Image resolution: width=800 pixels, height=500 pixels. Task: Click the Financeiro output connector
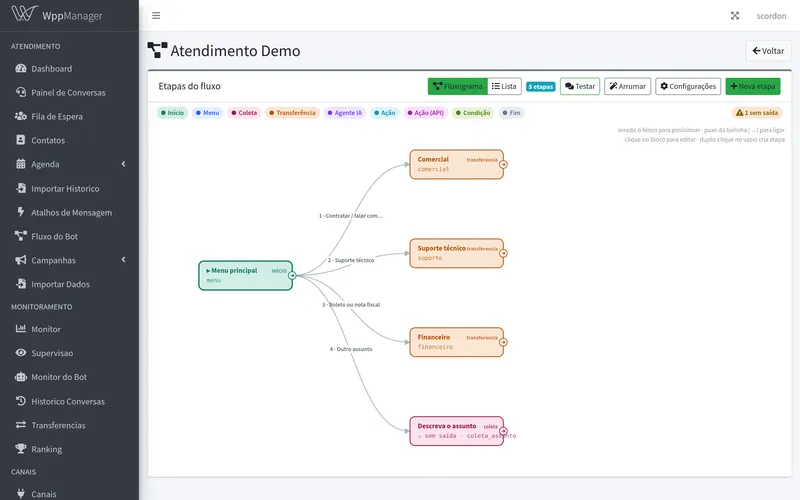click(x=504, y=342)
